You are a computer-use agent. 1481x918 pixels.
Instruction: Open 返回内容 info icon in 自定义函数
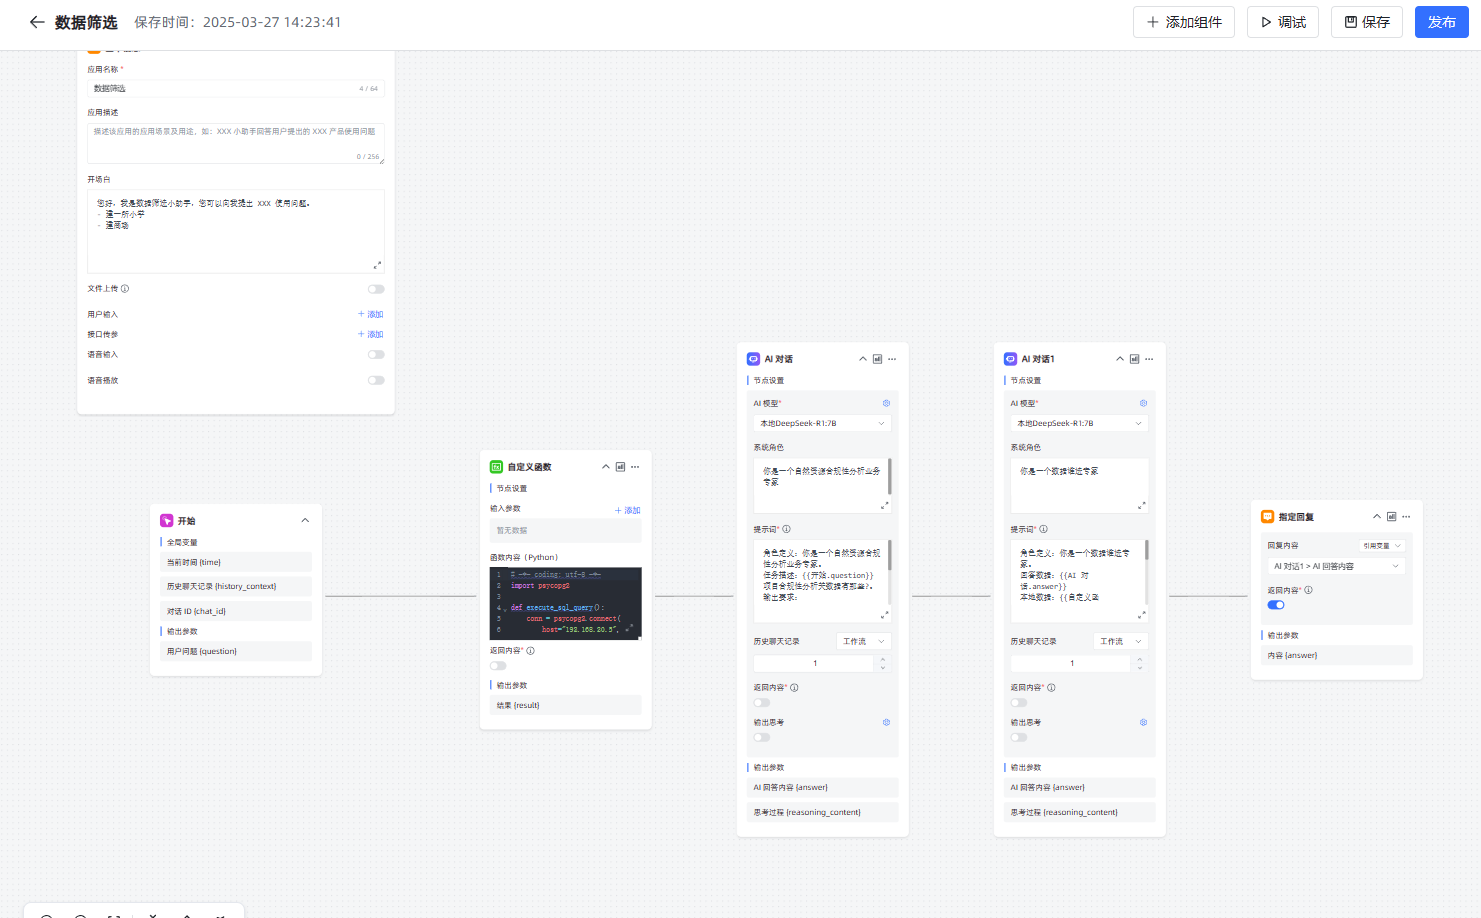pyautogui.click(x=531, y=651)
